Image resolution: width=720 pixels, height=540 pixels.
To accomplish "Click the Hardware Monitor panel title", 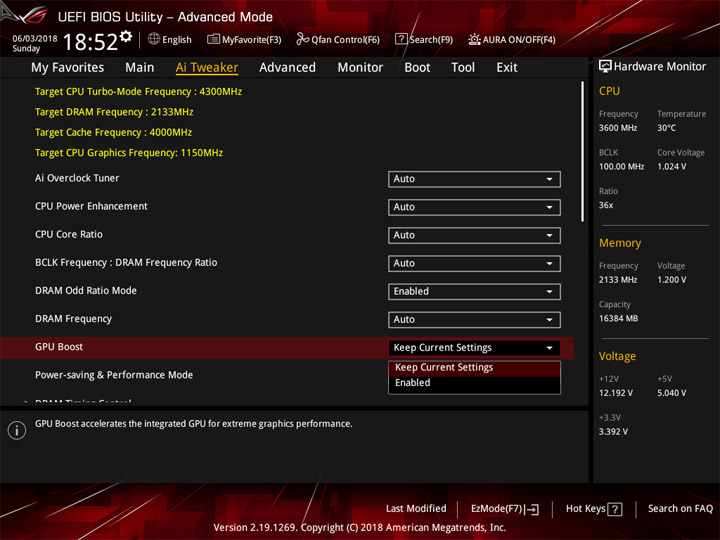I will point(659,67).
